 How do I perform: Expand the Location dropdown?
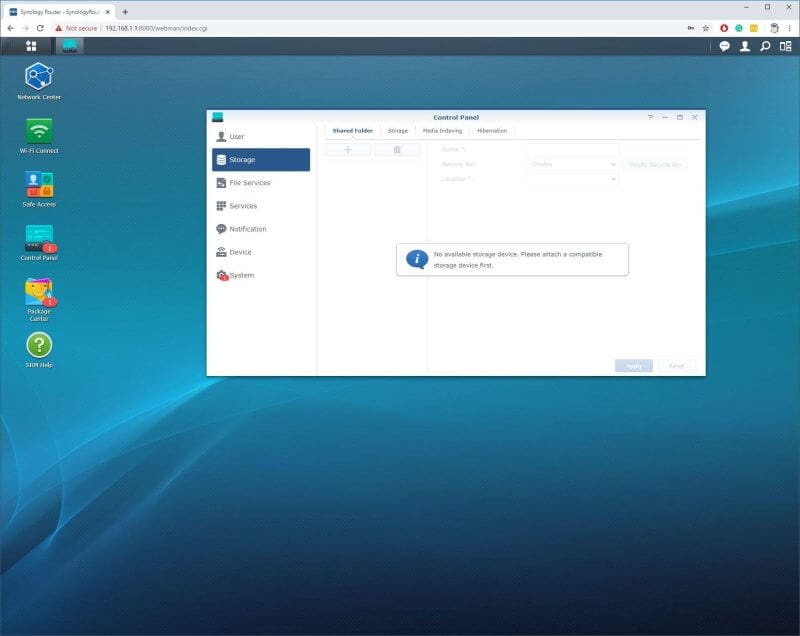[x=570, y=179]
